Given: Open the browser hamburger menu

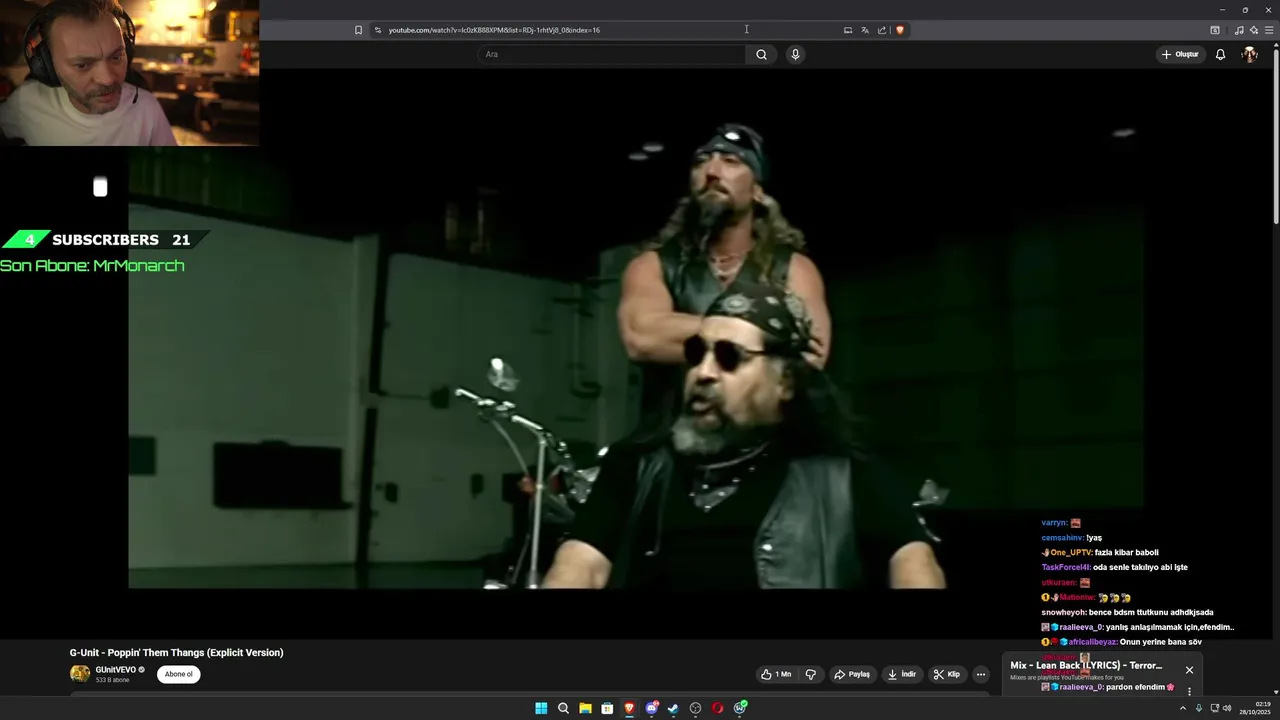Looking at the screenshot, I should tap(1269, 30).
